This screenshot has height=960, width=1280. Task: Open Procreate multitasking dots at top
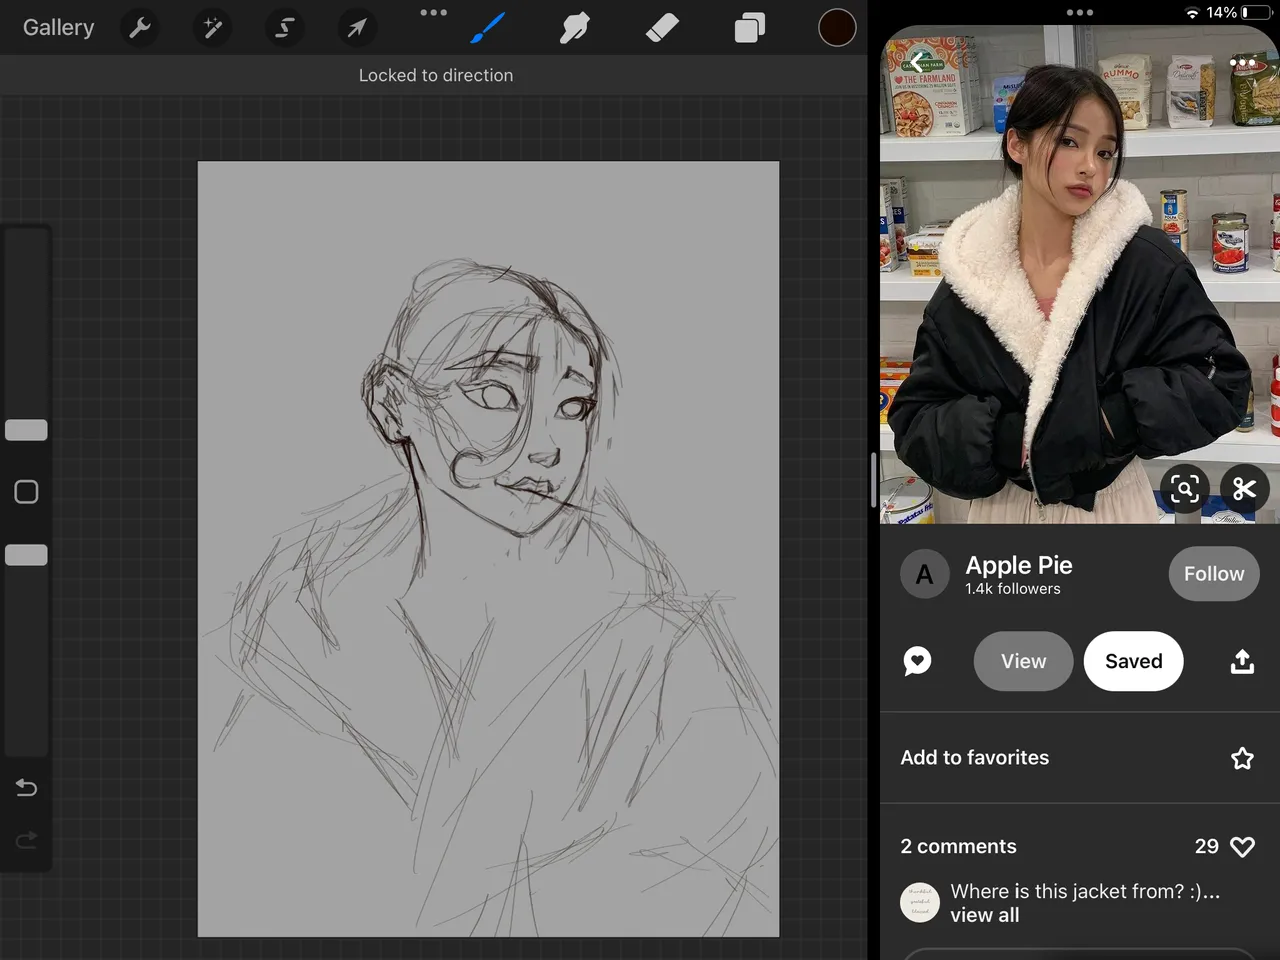(434, 12)
